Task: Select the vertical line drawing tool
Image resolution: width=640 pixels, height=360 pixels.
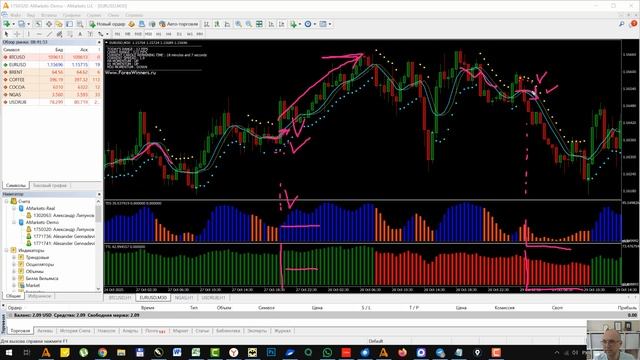Action: [x=29, y=34]
